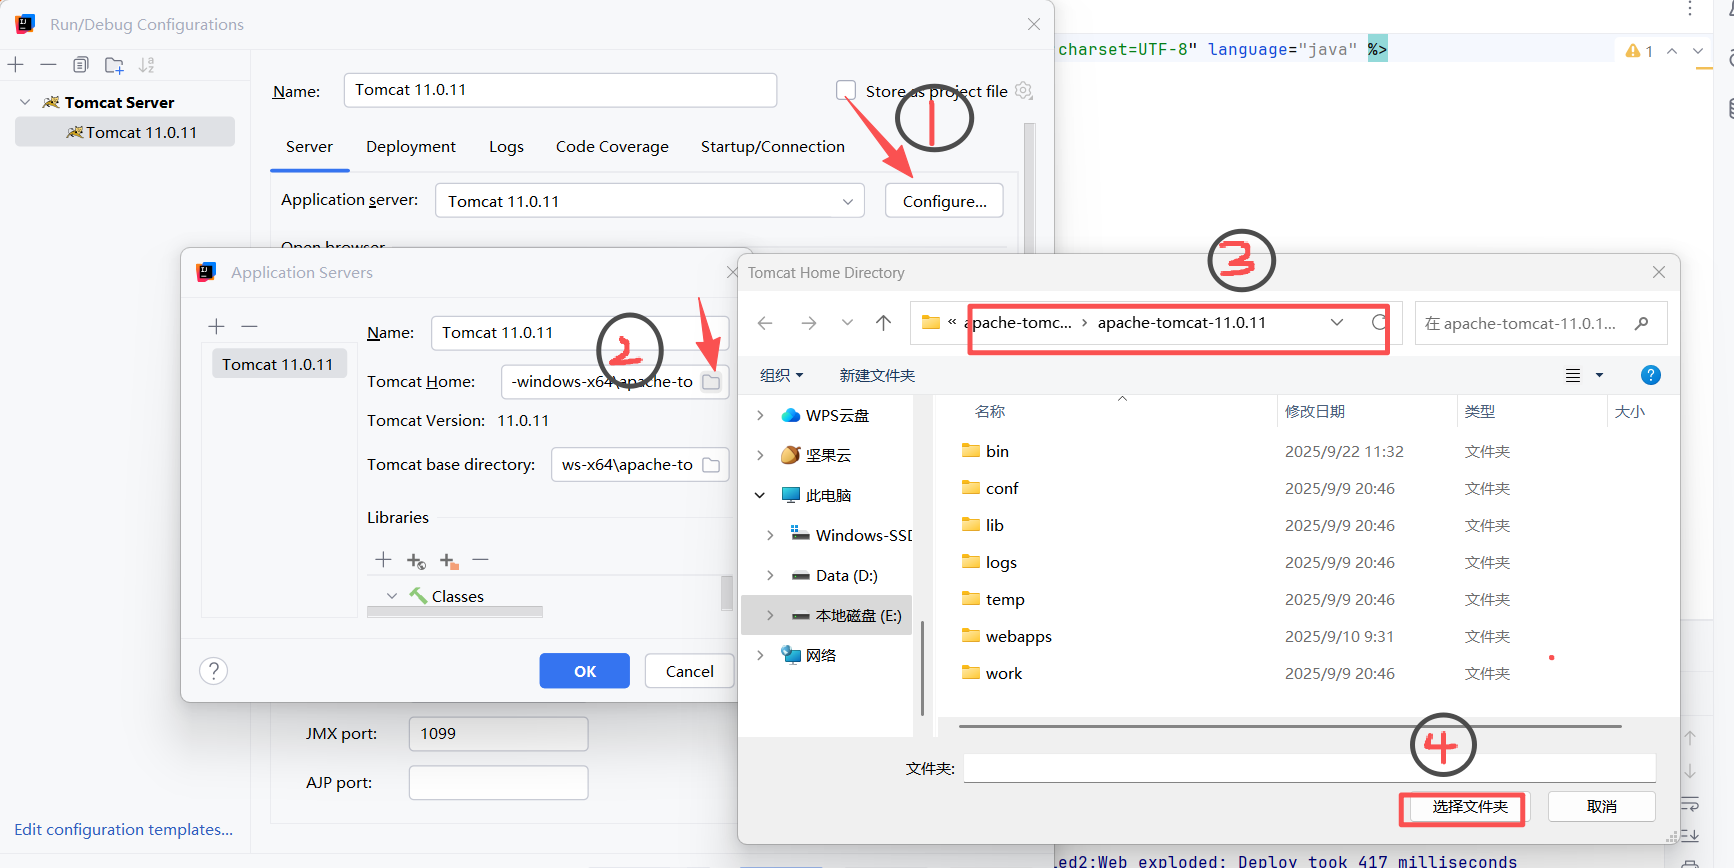Collapse Classes node in Libraries
1734x868 pixels.
[x=392, y=596]
